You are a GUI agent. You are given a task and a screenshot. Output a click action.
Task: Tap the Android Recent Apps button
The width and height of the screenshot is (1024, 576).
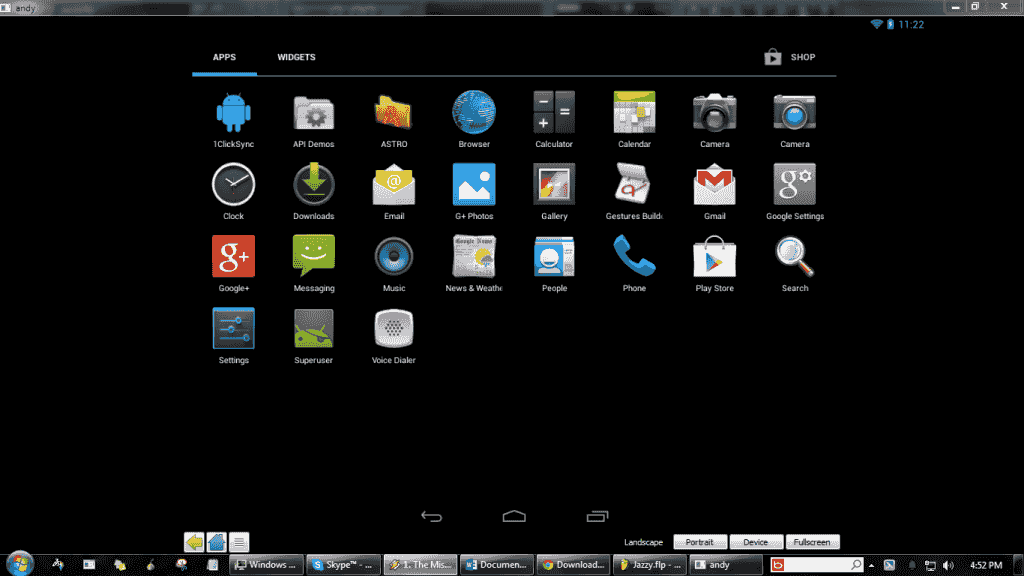click(597, 516)
